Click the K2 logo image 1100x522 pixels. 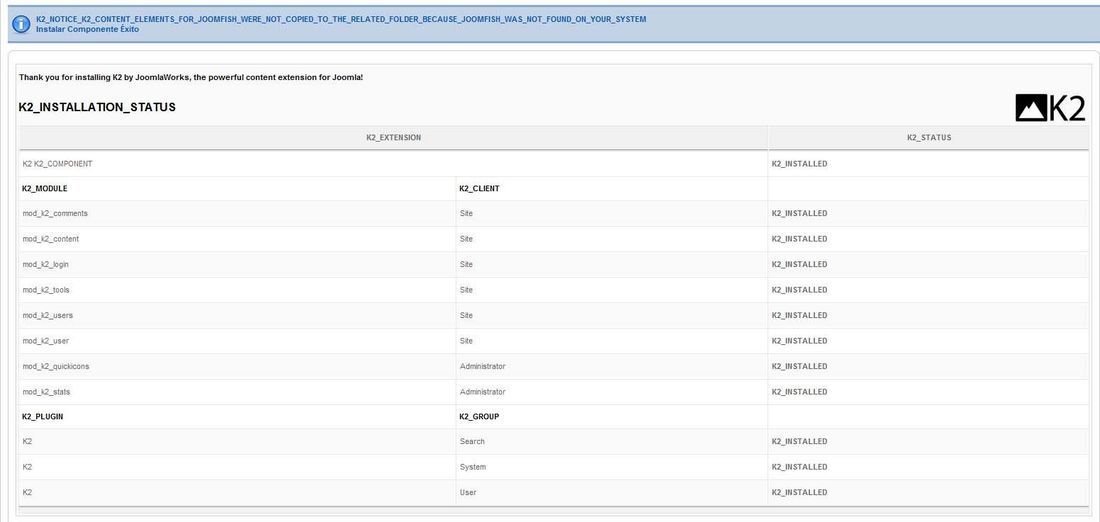tap(1050, 108)
